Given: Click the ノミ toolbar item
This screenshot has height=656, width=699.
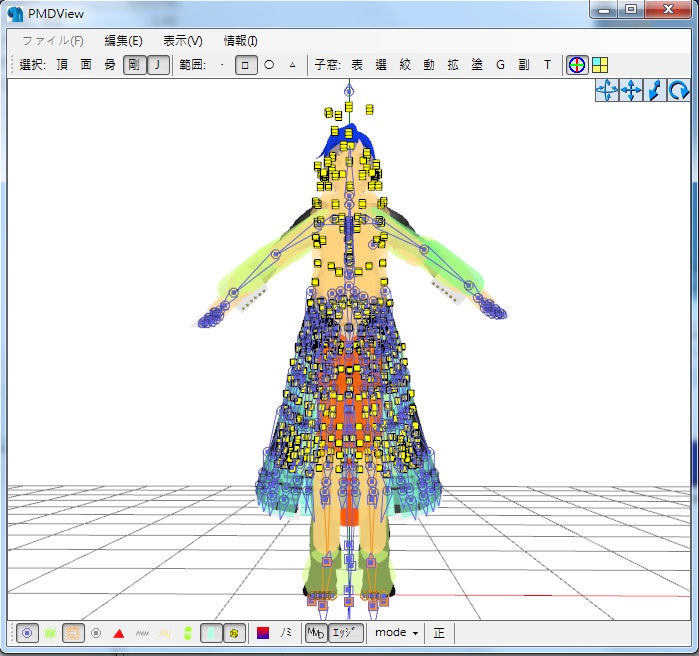Looking at the screenshot, I should click(286, 633).
